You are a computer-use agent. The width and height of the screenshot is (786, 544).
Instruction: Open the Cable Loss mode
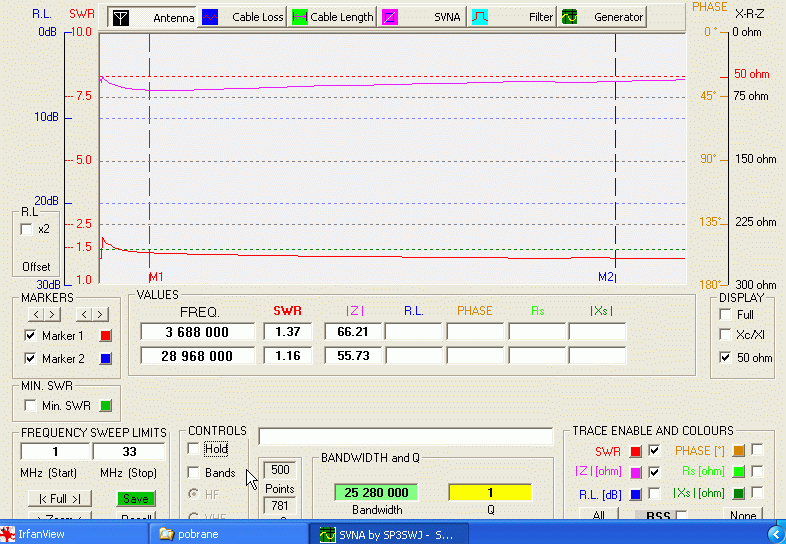coord(243,17)
